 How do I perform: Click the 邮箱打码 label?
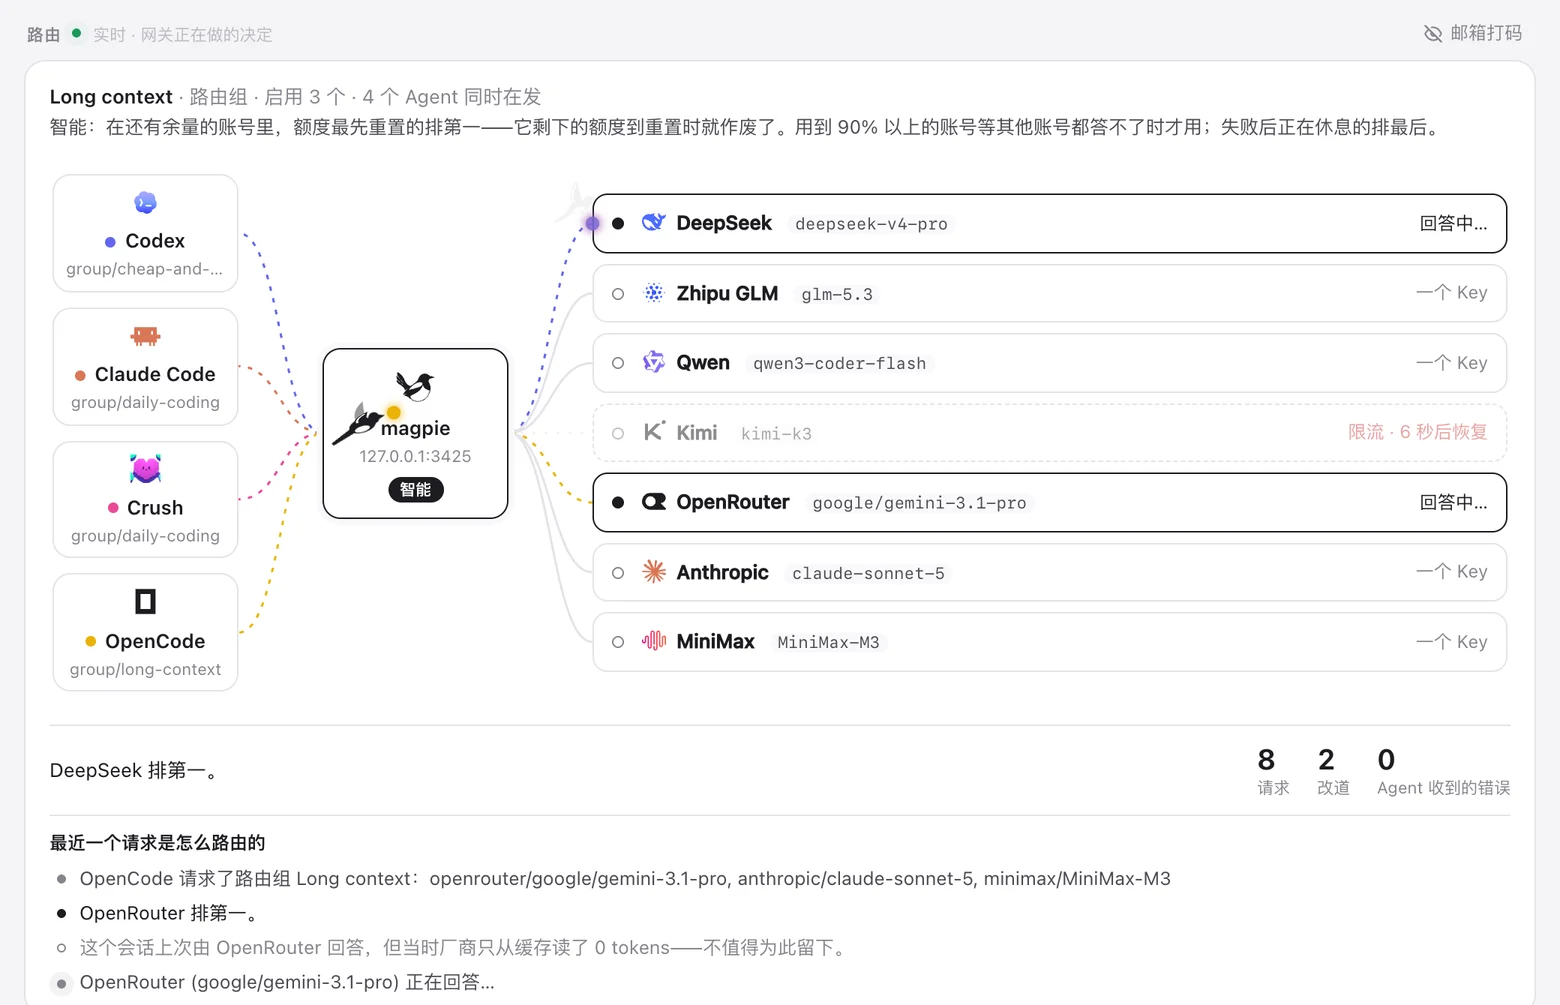click(x=1486, y=33)
